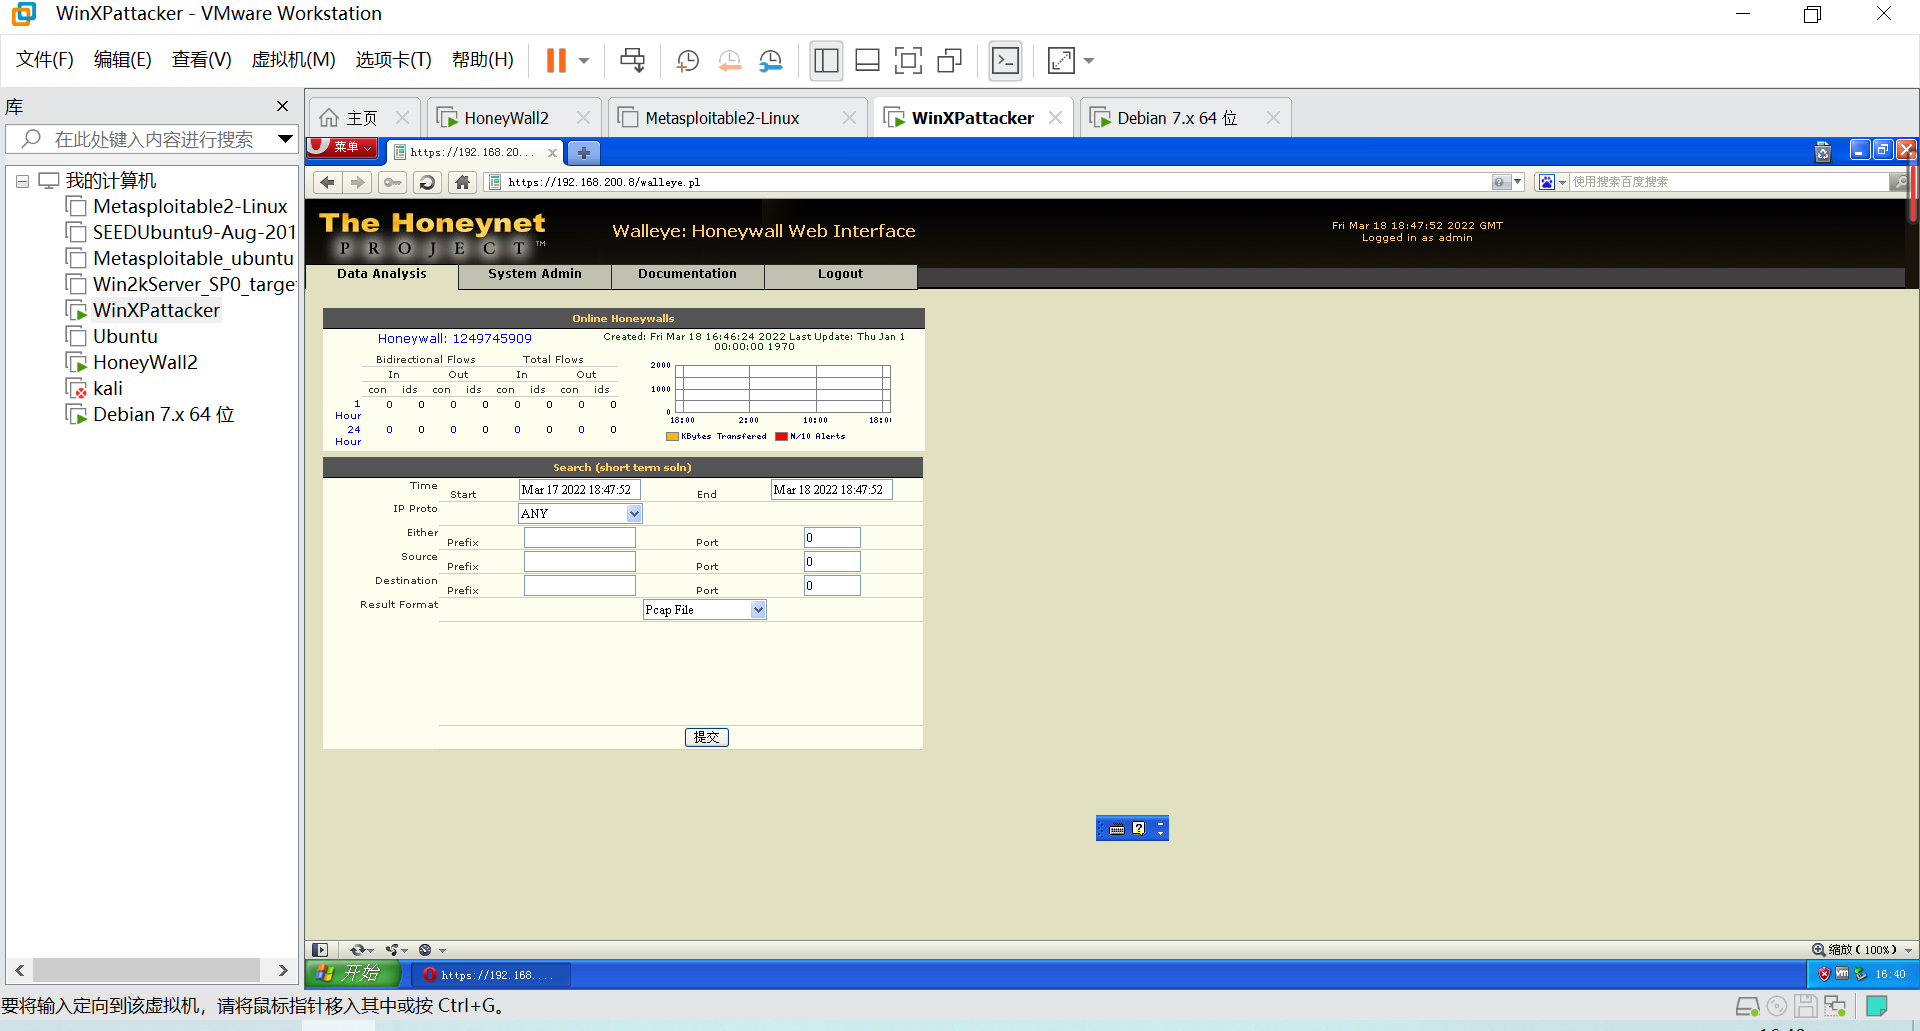Open the Result Format Pcap File dropdown
Viewport: 1920px width, 1031px height.
pos(705,610)
